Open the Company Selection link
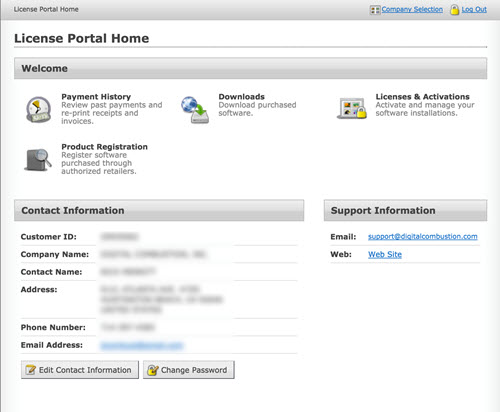Screen dimensions: 500x412 pyautogui.click(x=412, y=9)
